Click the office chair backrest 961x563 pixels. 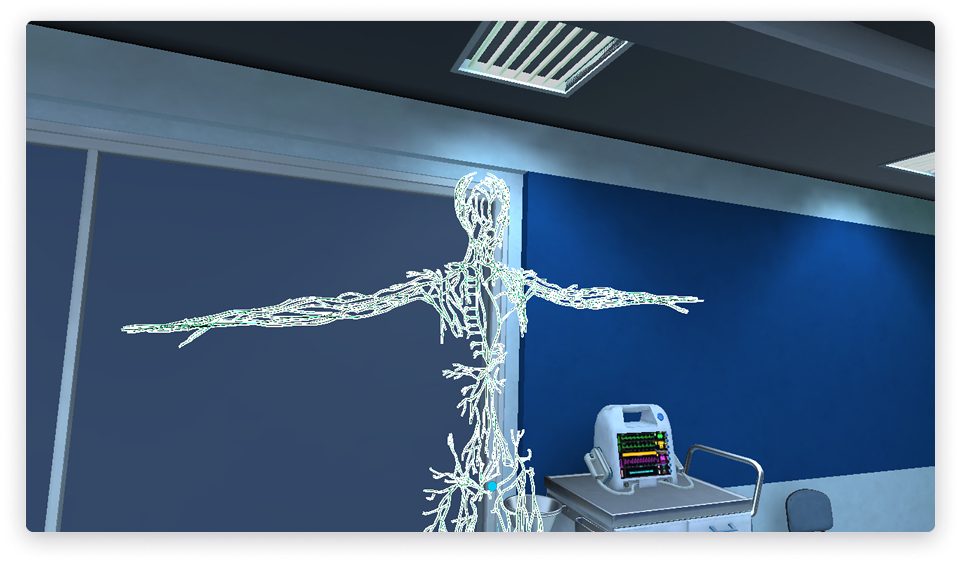pos(808,509)
